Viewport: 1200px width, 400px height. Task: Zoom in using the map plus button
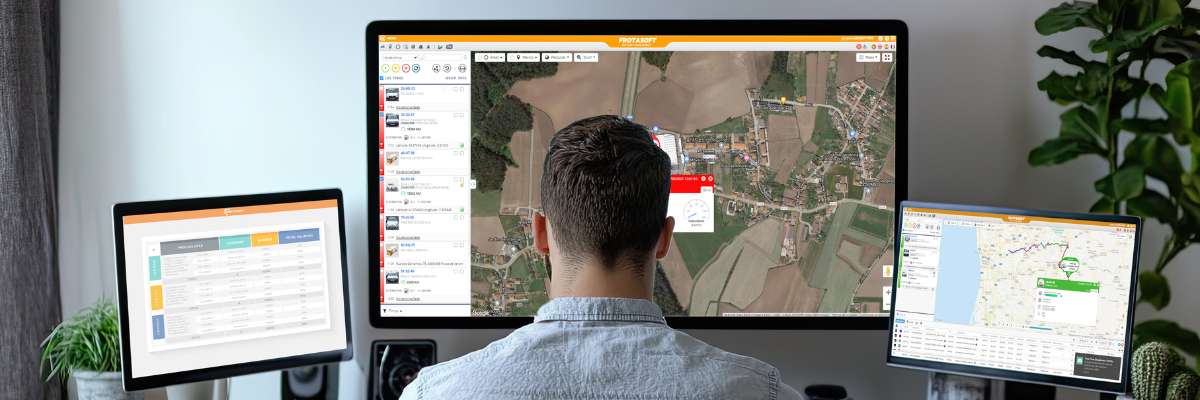[x=887, y=293]
